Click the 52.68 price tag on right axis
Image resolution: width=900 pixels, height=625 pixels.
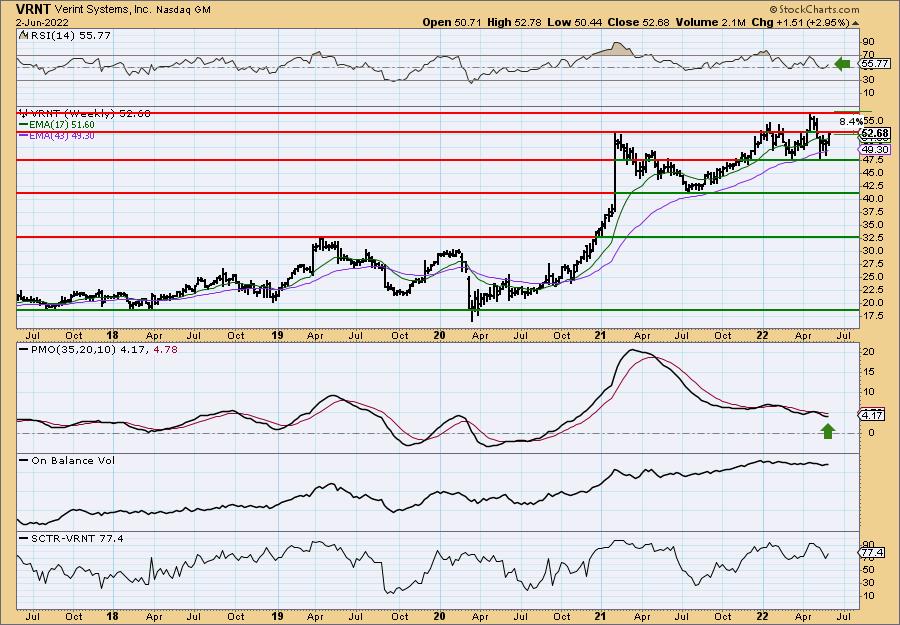pos(875,133)
